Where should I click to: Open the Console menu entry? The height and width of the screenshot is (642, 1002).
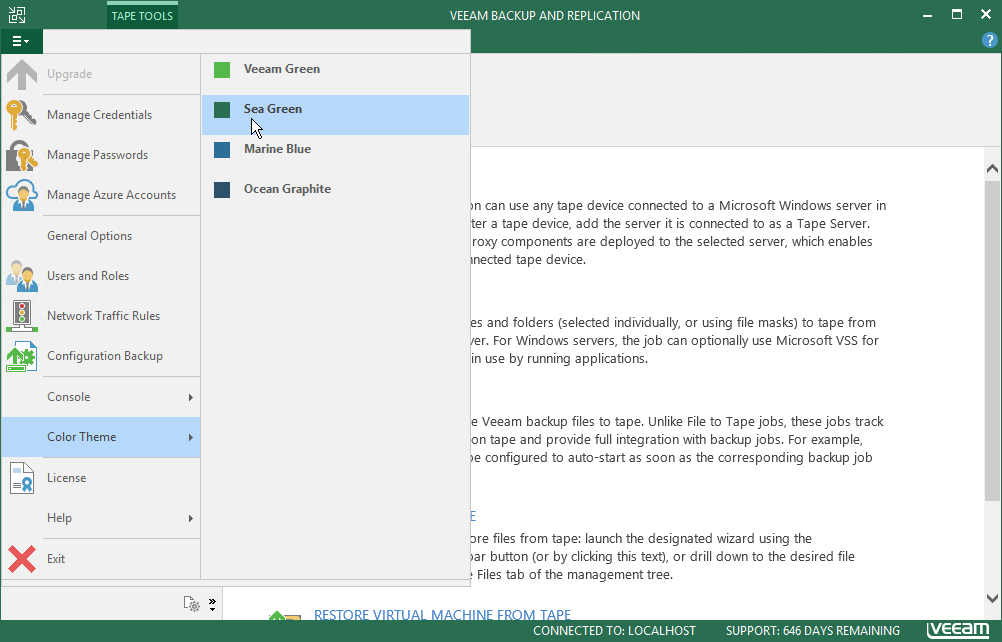101,397
